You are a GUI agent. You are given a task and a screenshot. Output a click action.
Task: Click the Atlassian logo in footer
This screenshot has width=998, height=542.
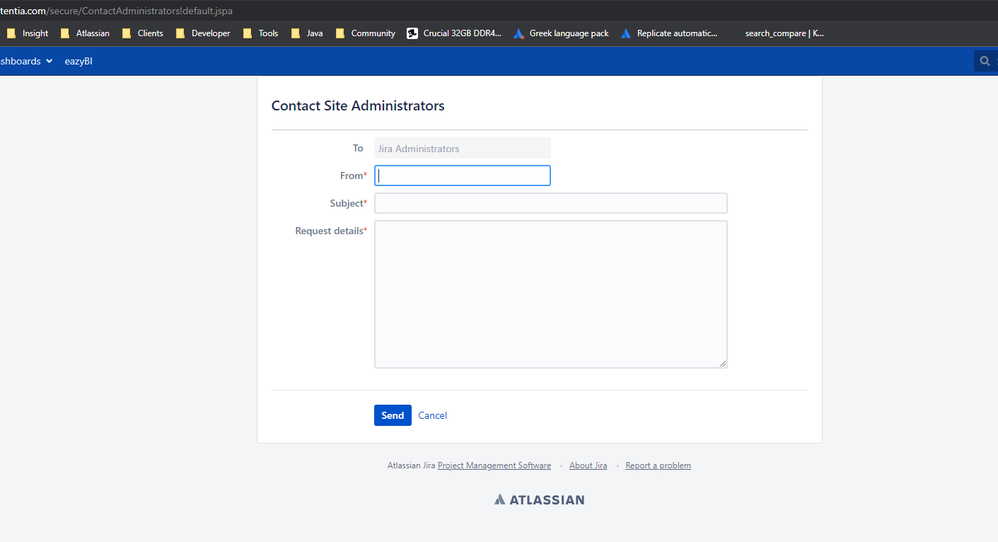(539, 499)
